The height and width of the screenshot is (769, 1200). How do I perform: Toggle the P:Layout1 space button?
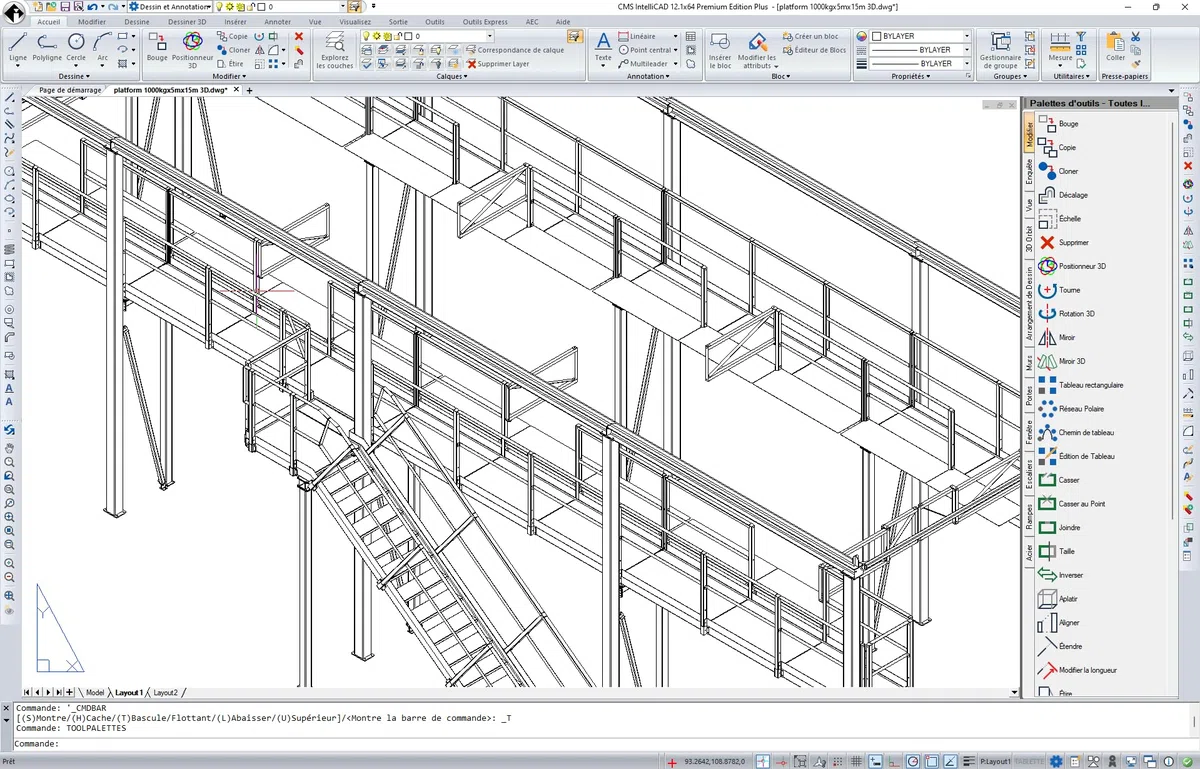coord(995,761)
